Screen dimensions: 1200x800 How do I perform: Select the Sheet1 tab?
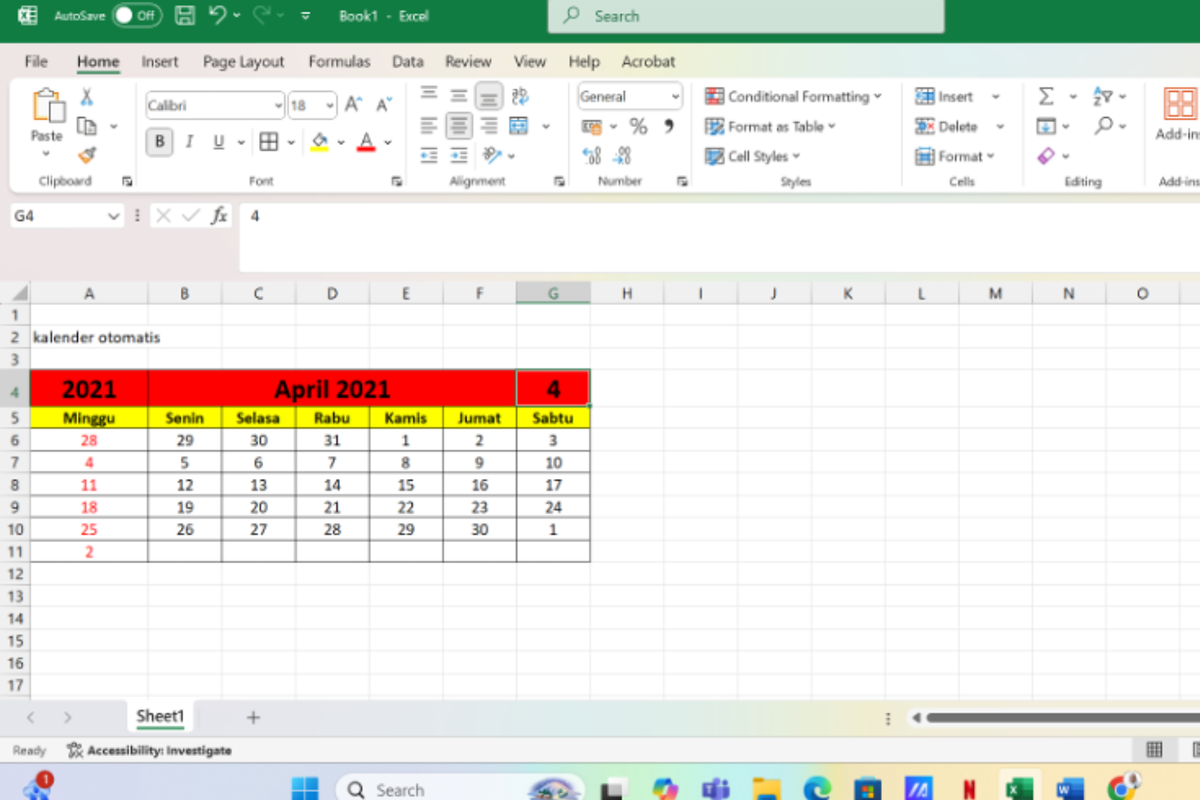161,716
